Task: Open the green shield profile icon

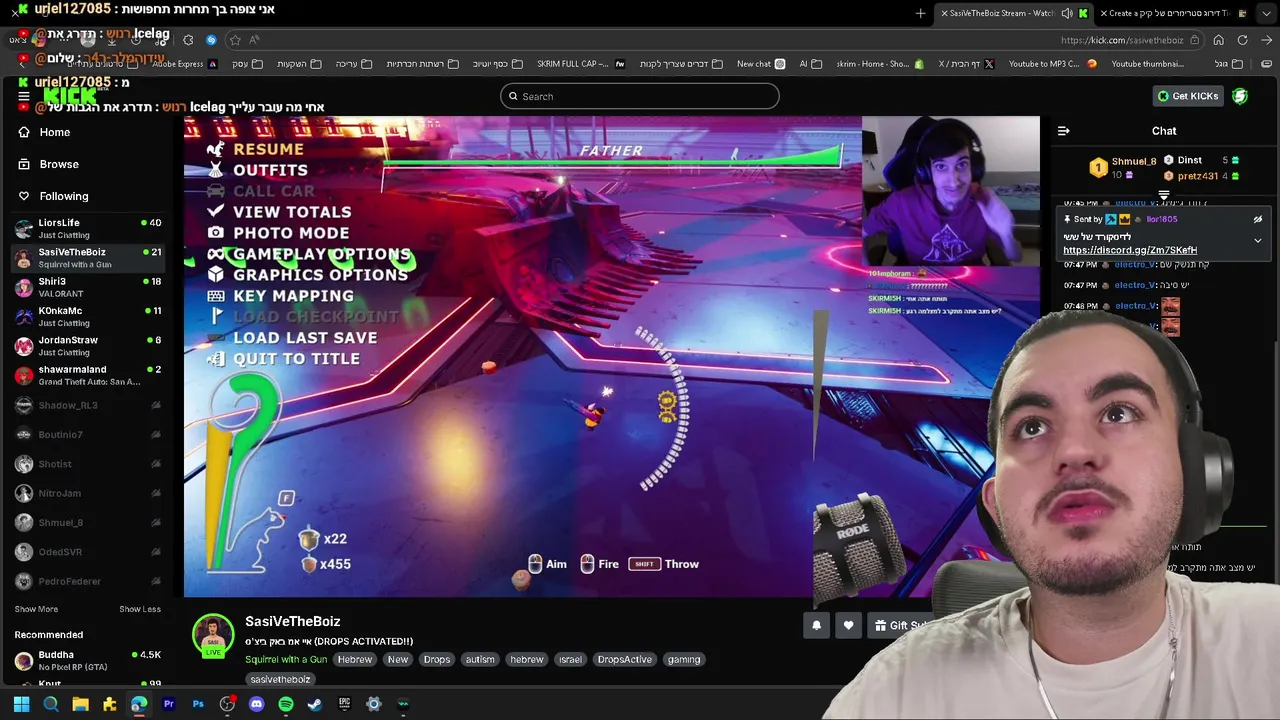Action: coord(1240,96)
